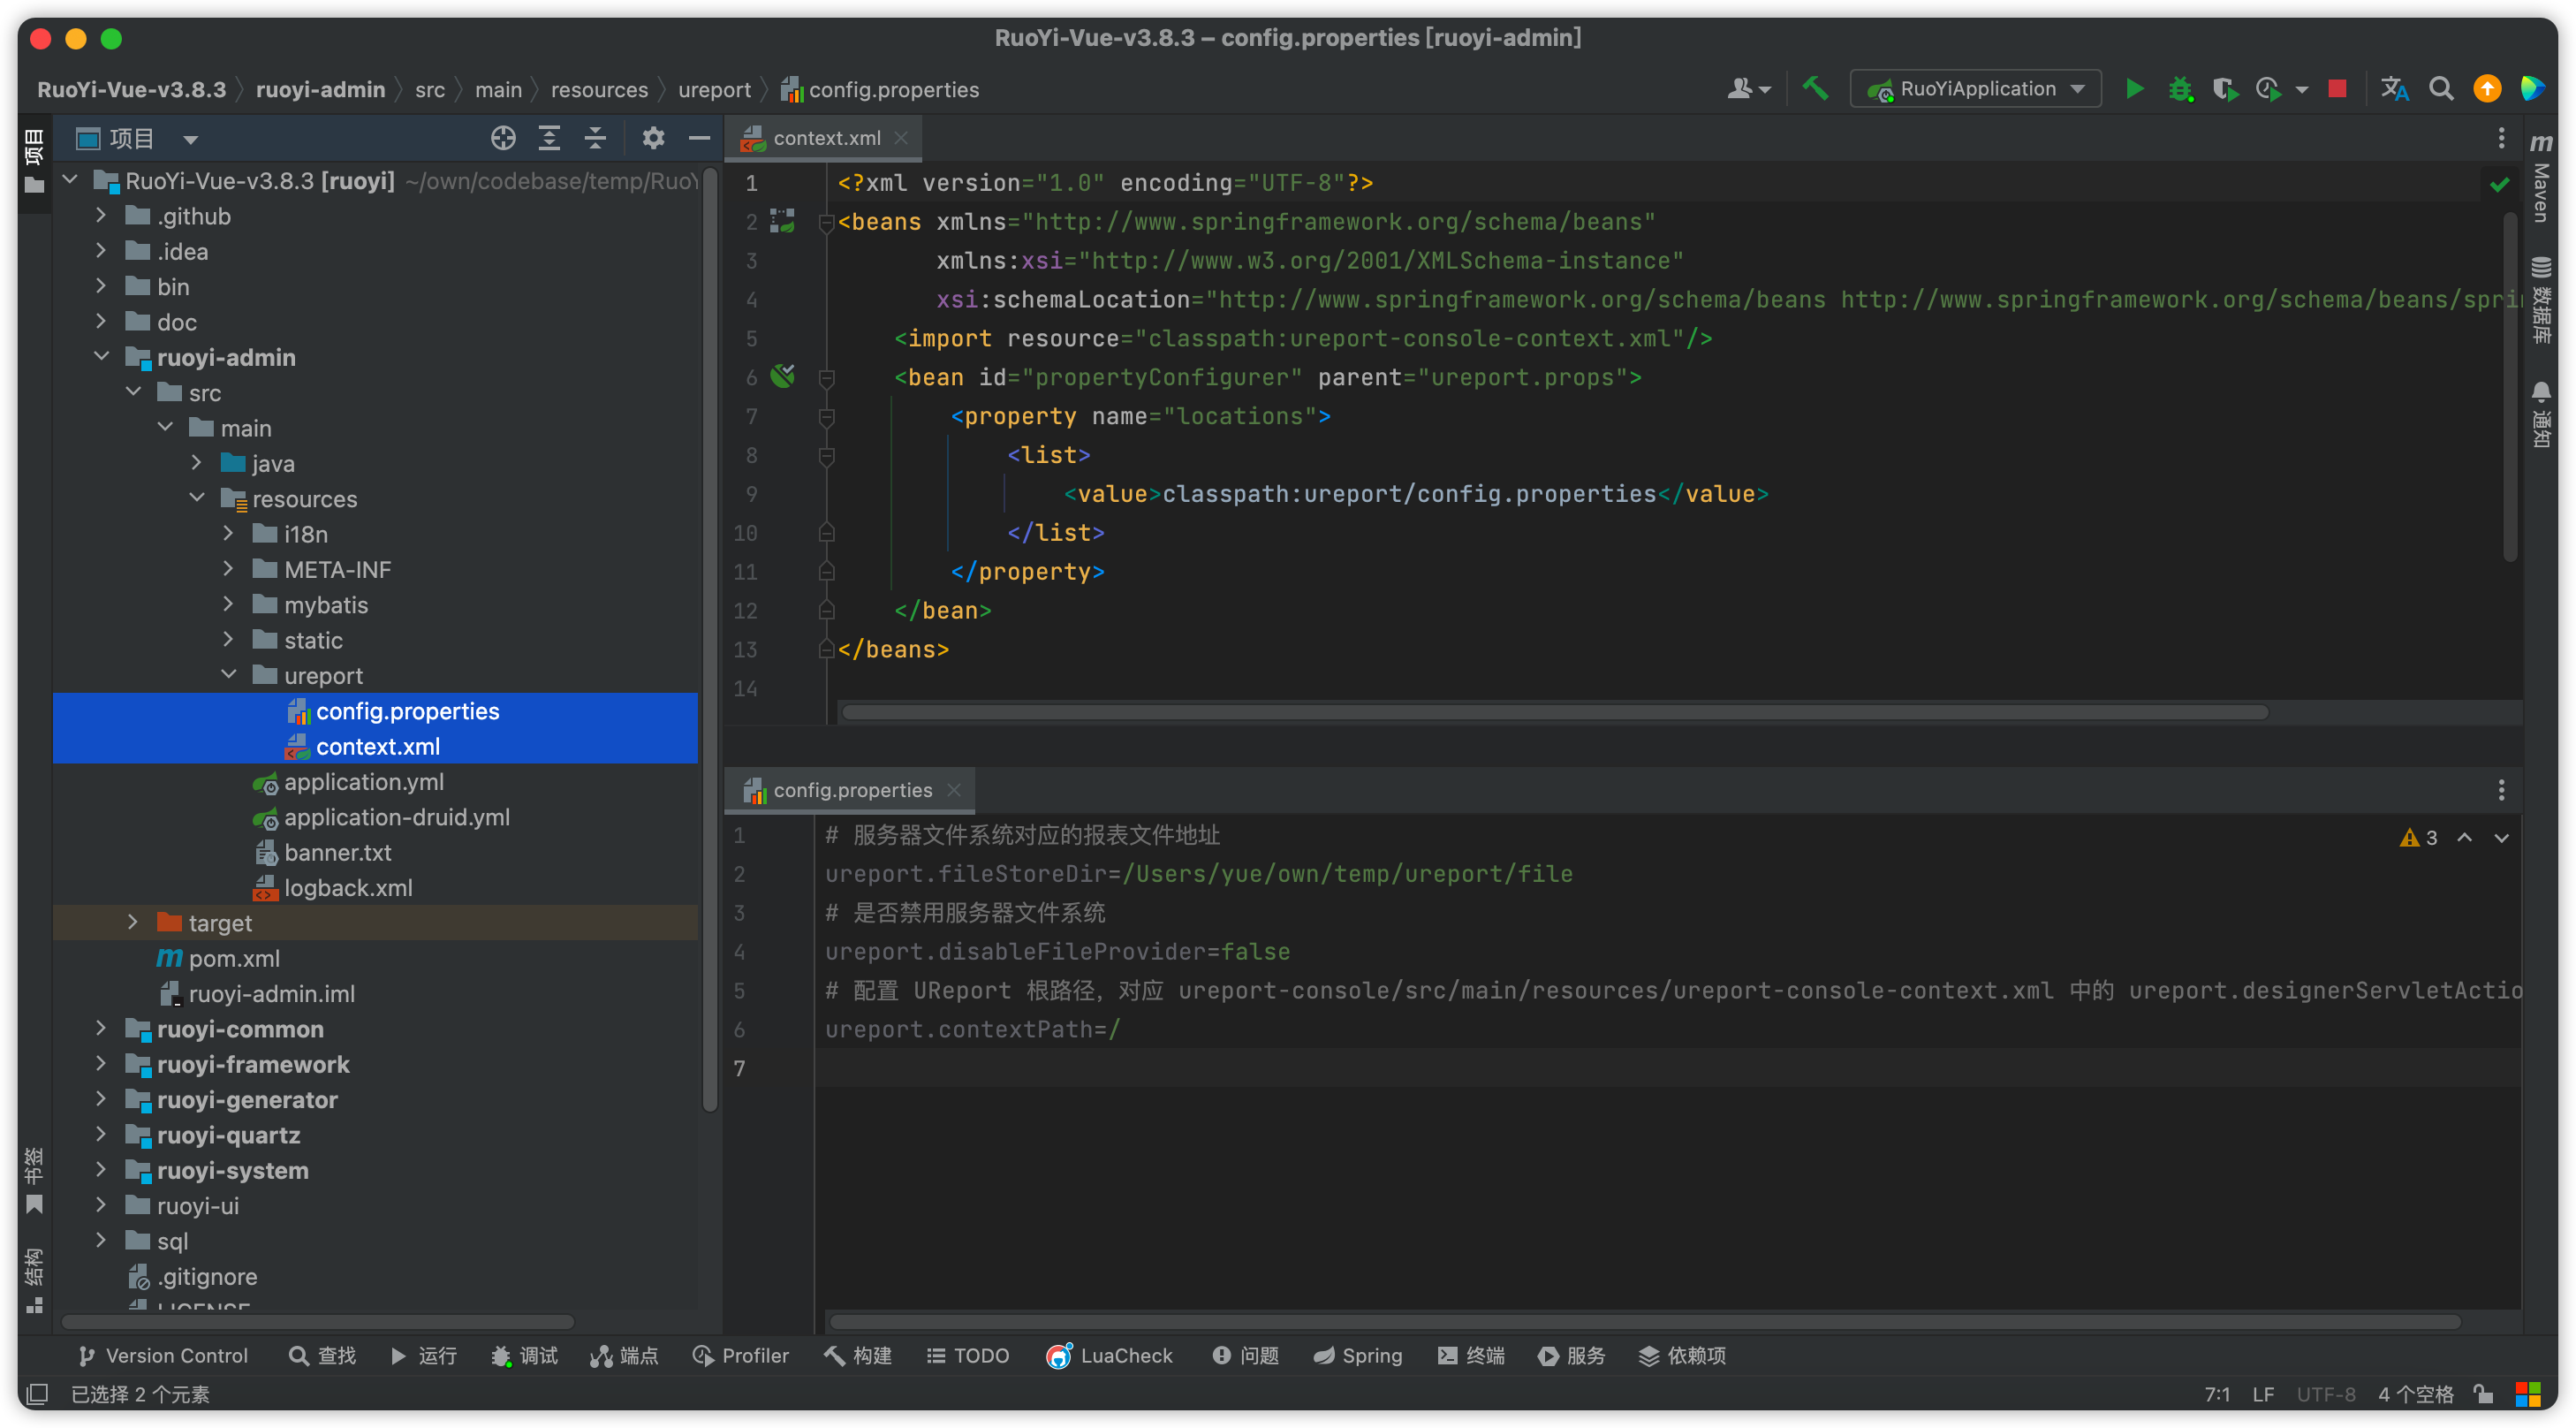Click LF line separator in status bar

2263,1394
